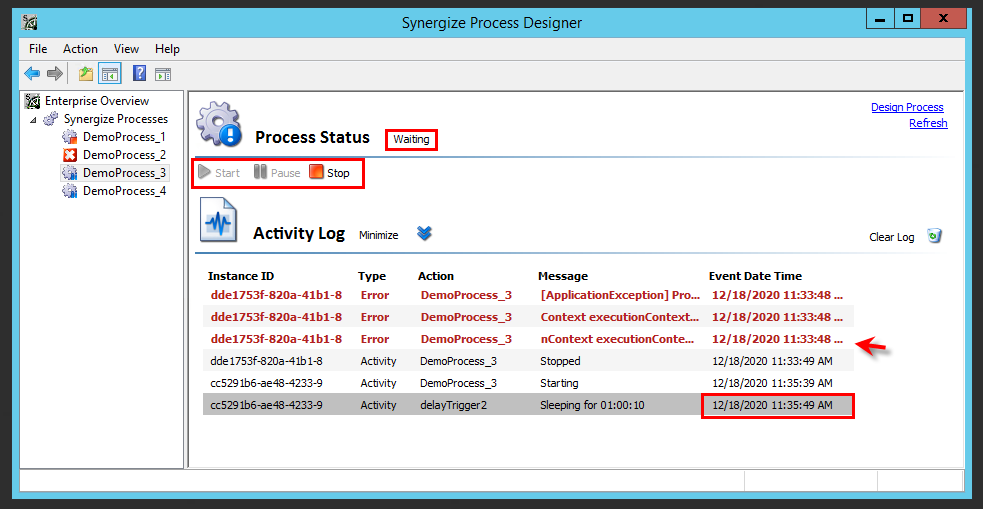Select the 'Sleeping for 01:00:10' message
The image size is (983, 509).
point(592,406)
